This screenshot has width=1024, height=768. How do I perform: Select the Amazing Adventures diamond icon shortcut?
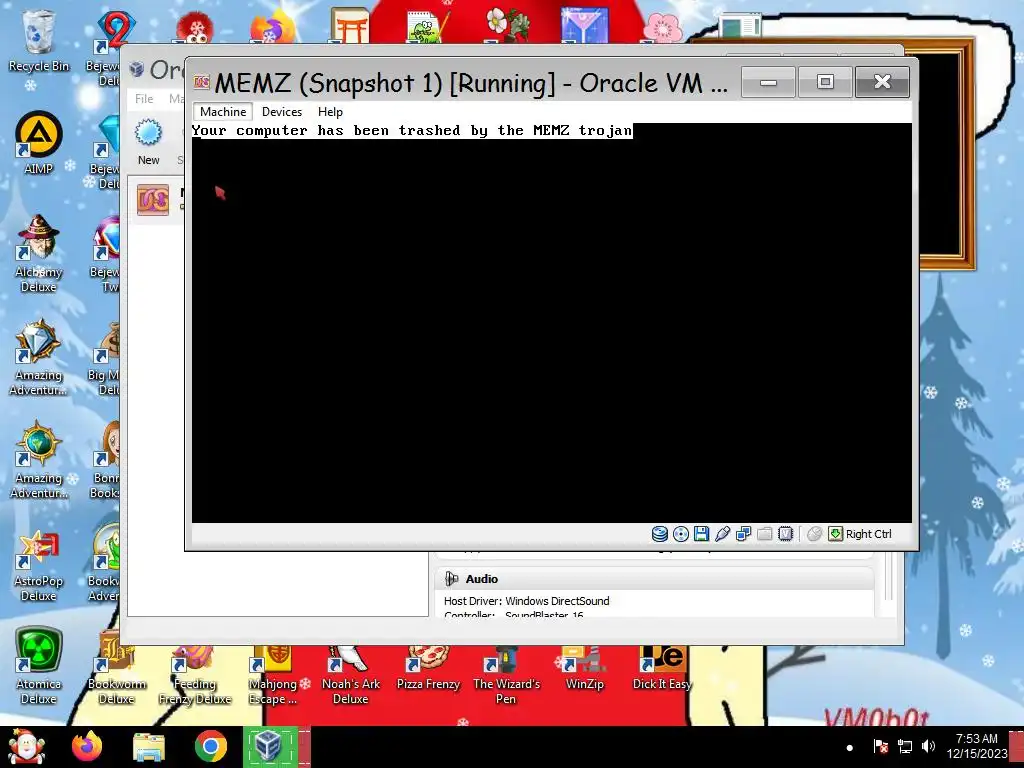pos(39,357)
